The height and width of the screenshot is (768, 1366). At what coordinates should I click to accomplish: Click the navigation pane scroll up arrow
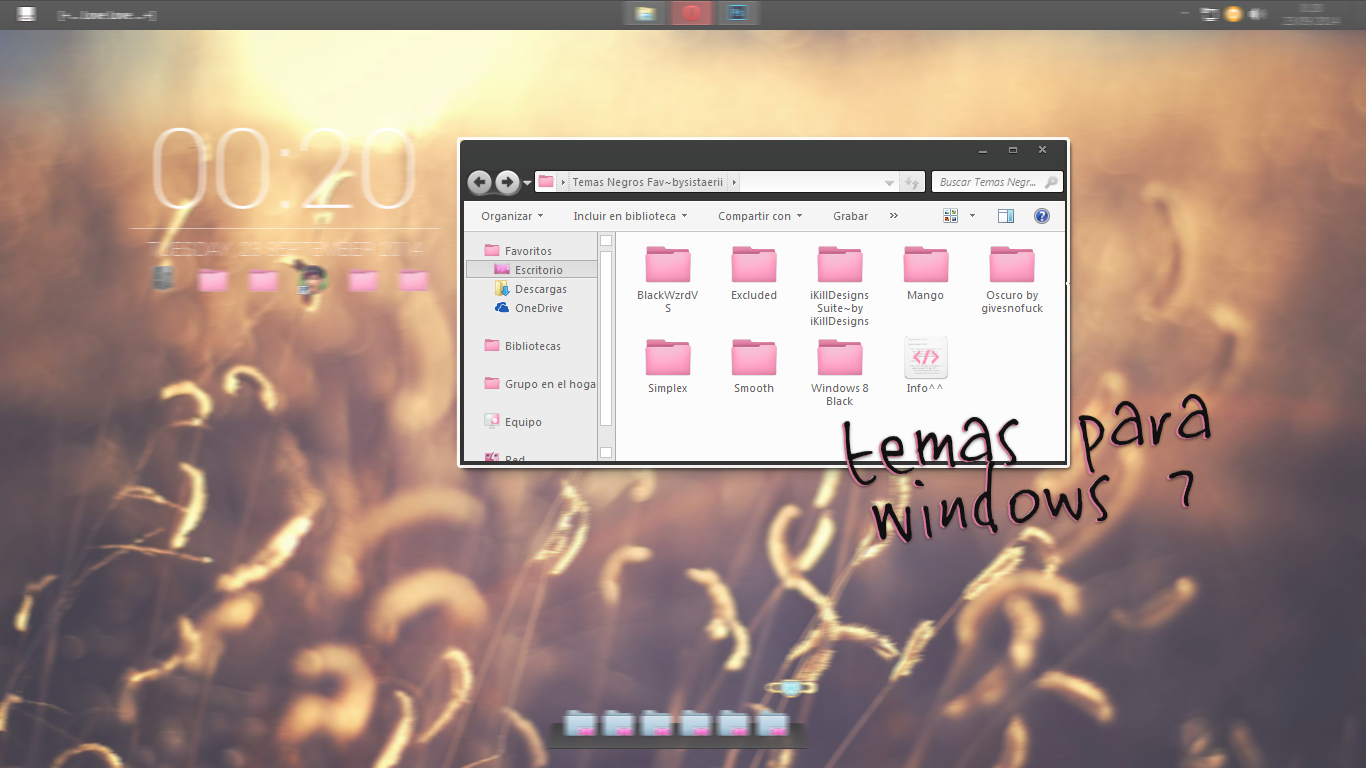606,241
